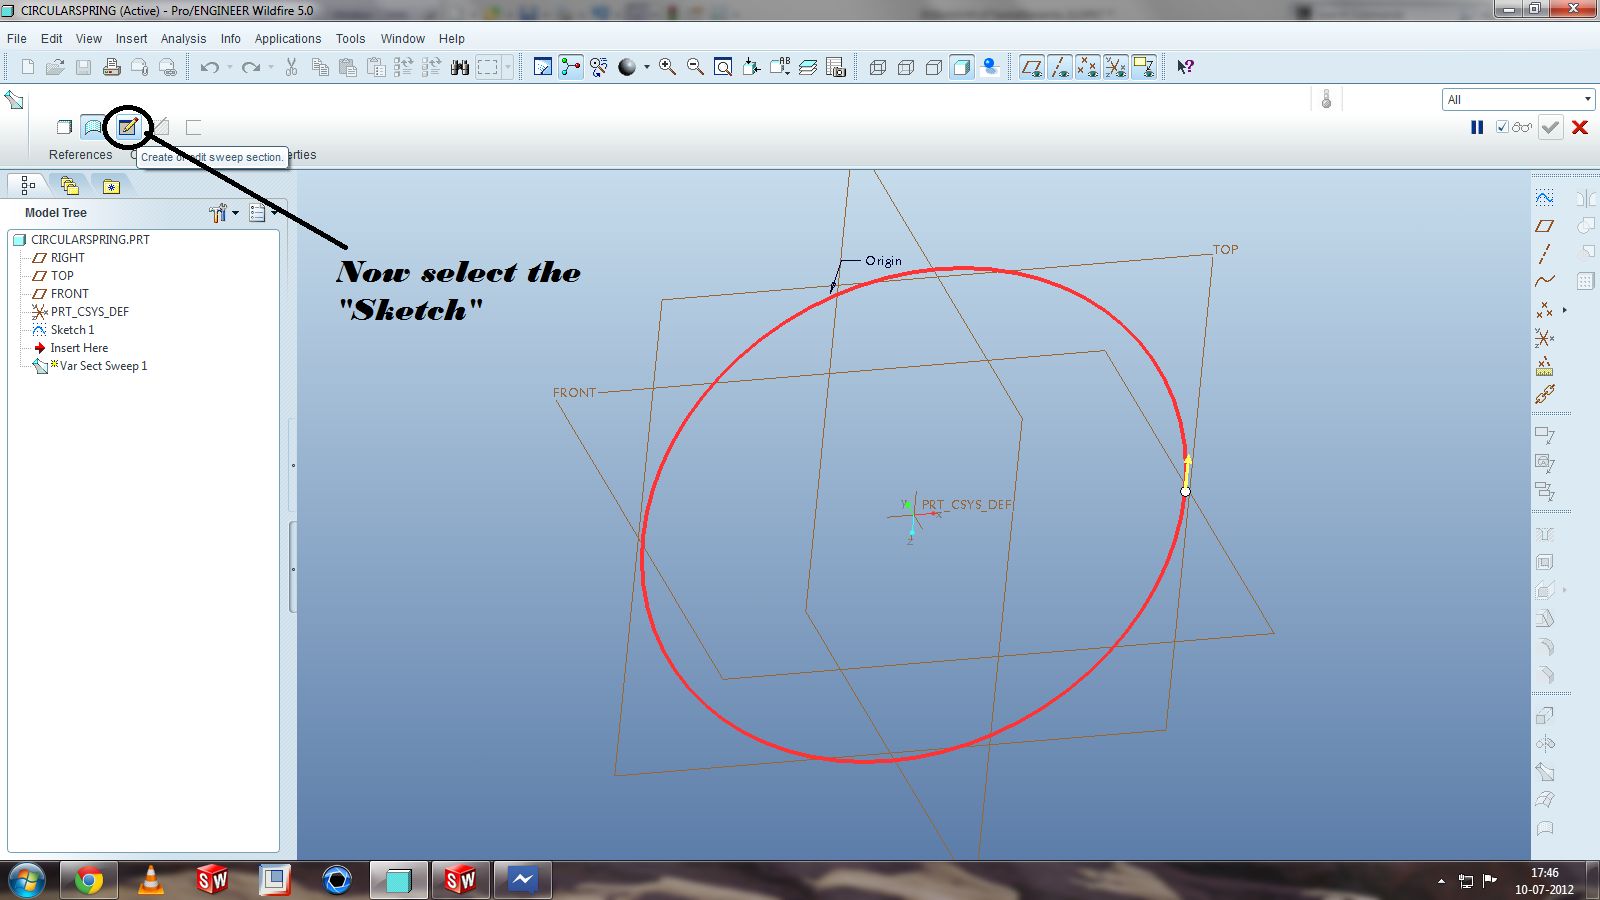The image size is (1600, 900).
Task: Open the Analysis menu
Action: point(184,39)
